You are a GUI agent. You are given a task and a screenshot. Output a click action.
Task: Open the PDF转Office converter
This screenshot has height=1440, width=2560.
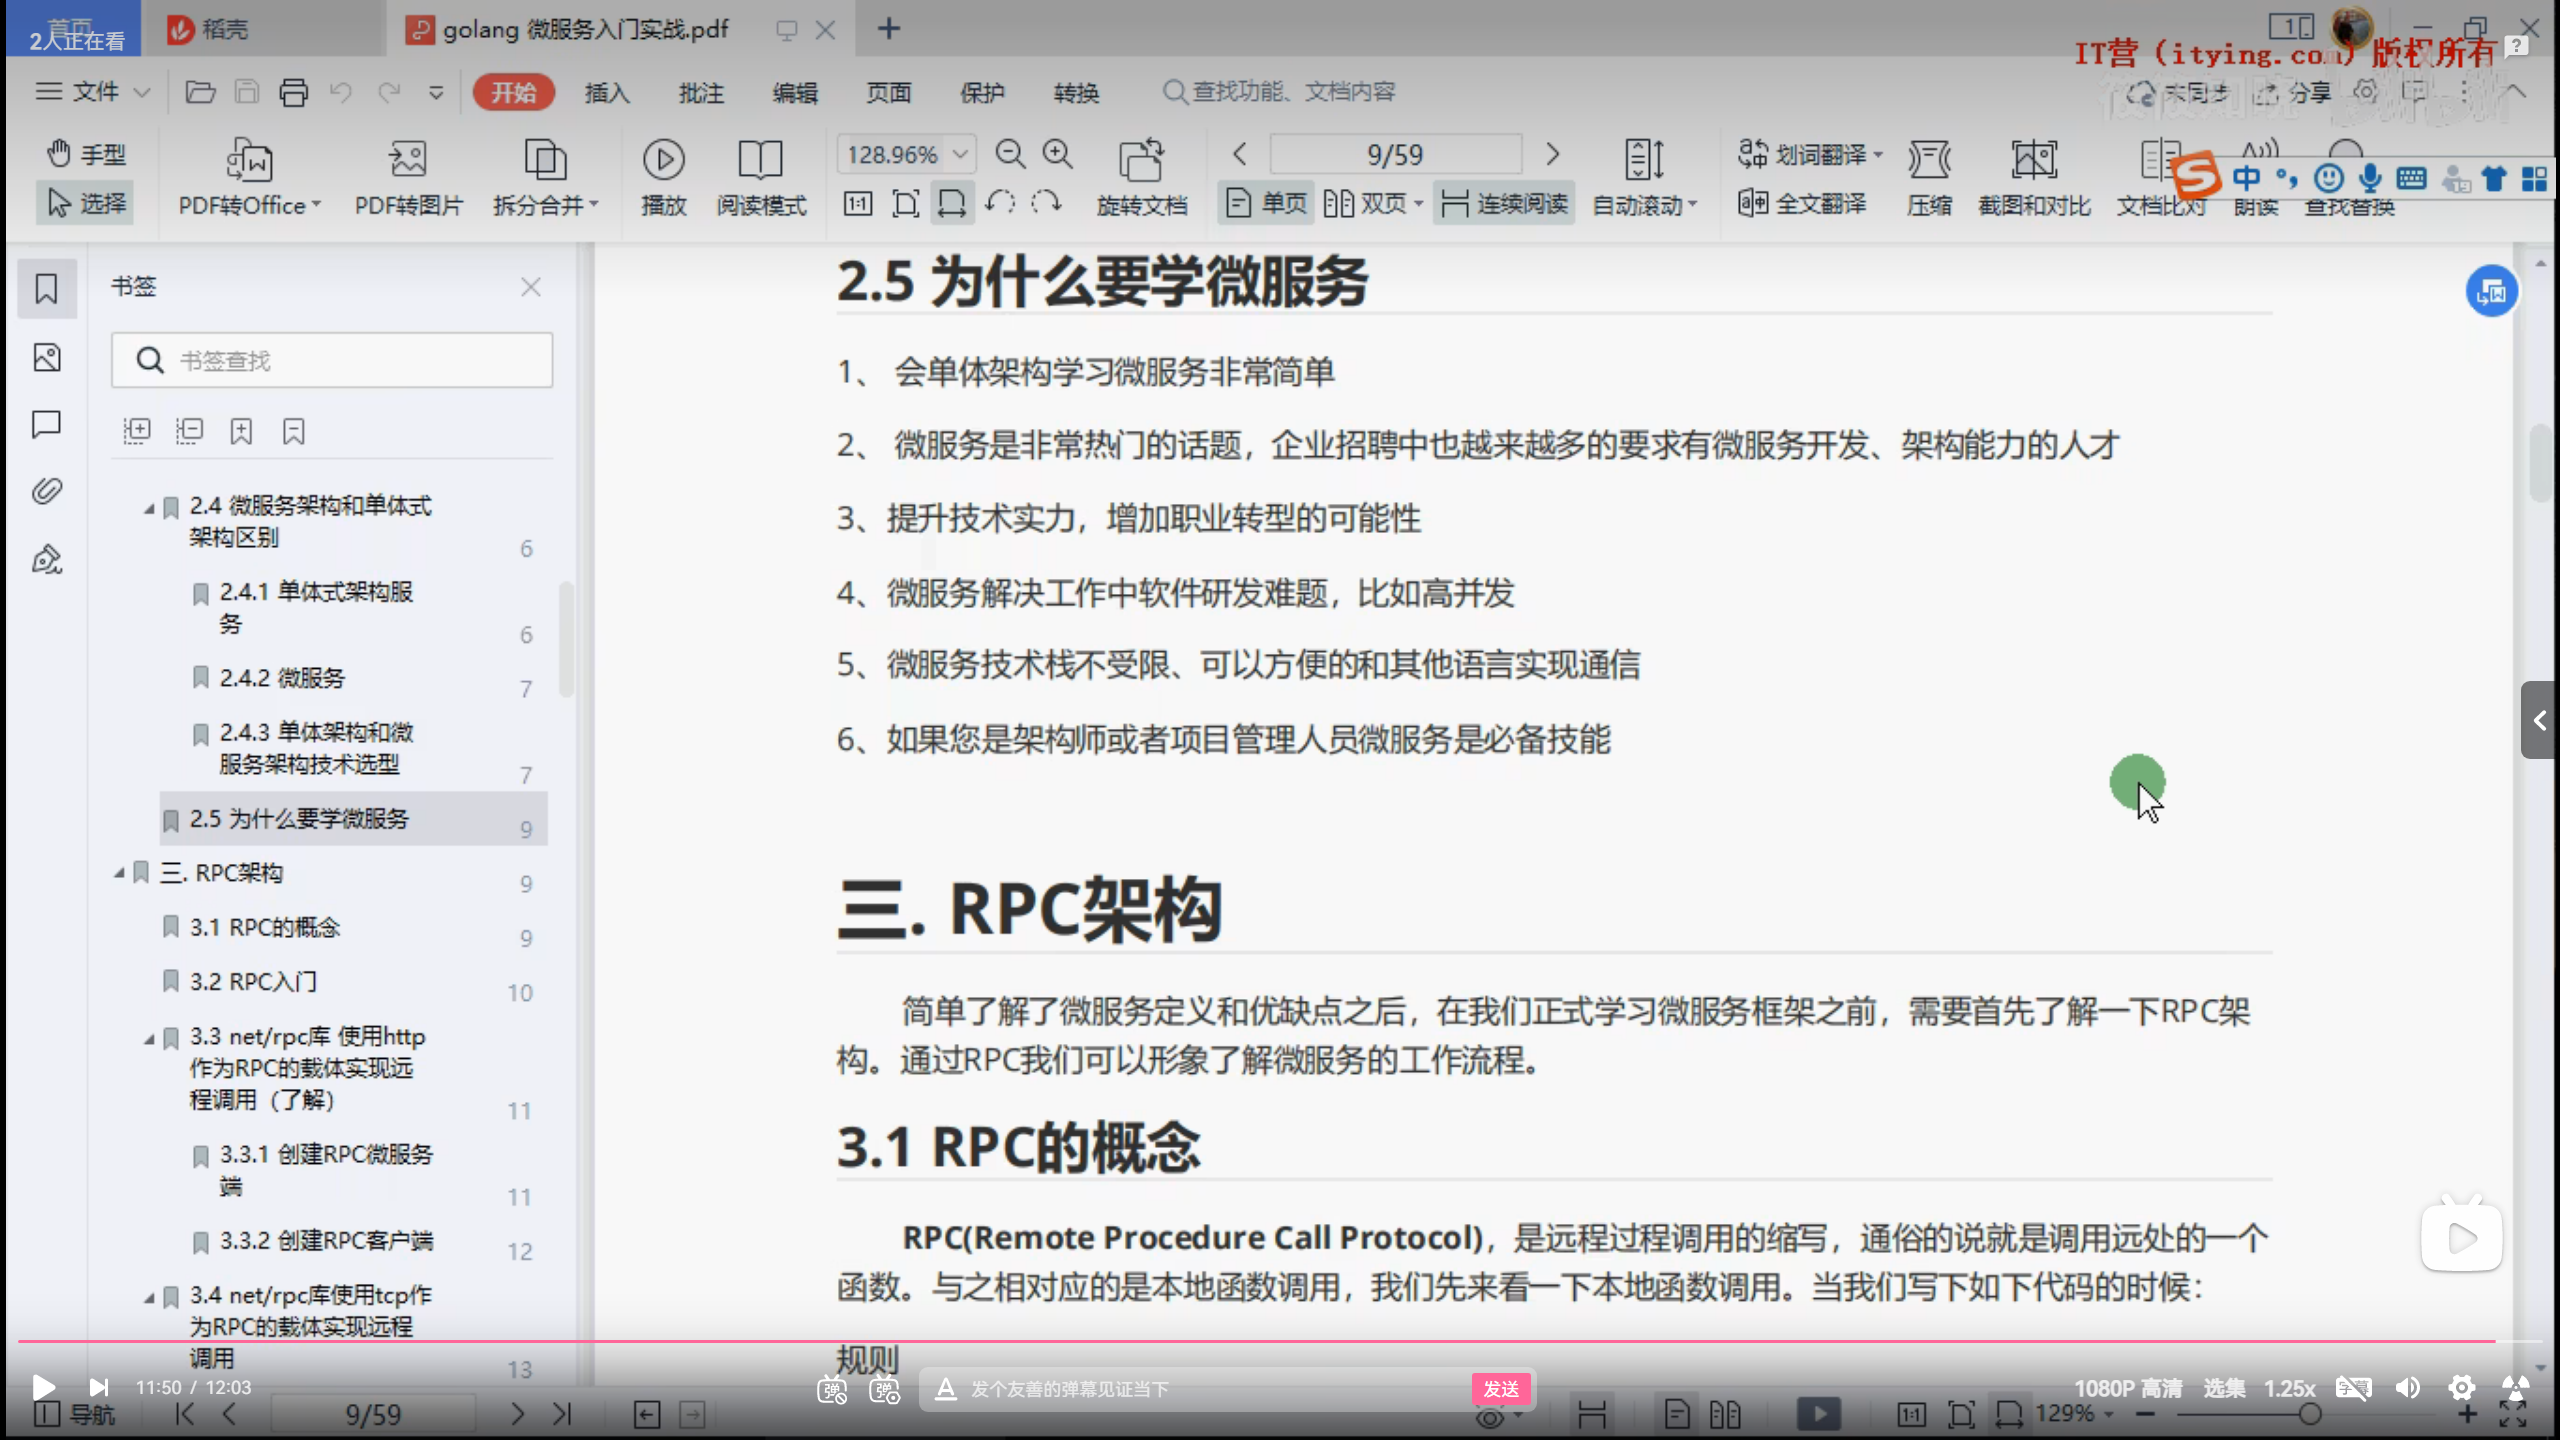pos(249,177)
